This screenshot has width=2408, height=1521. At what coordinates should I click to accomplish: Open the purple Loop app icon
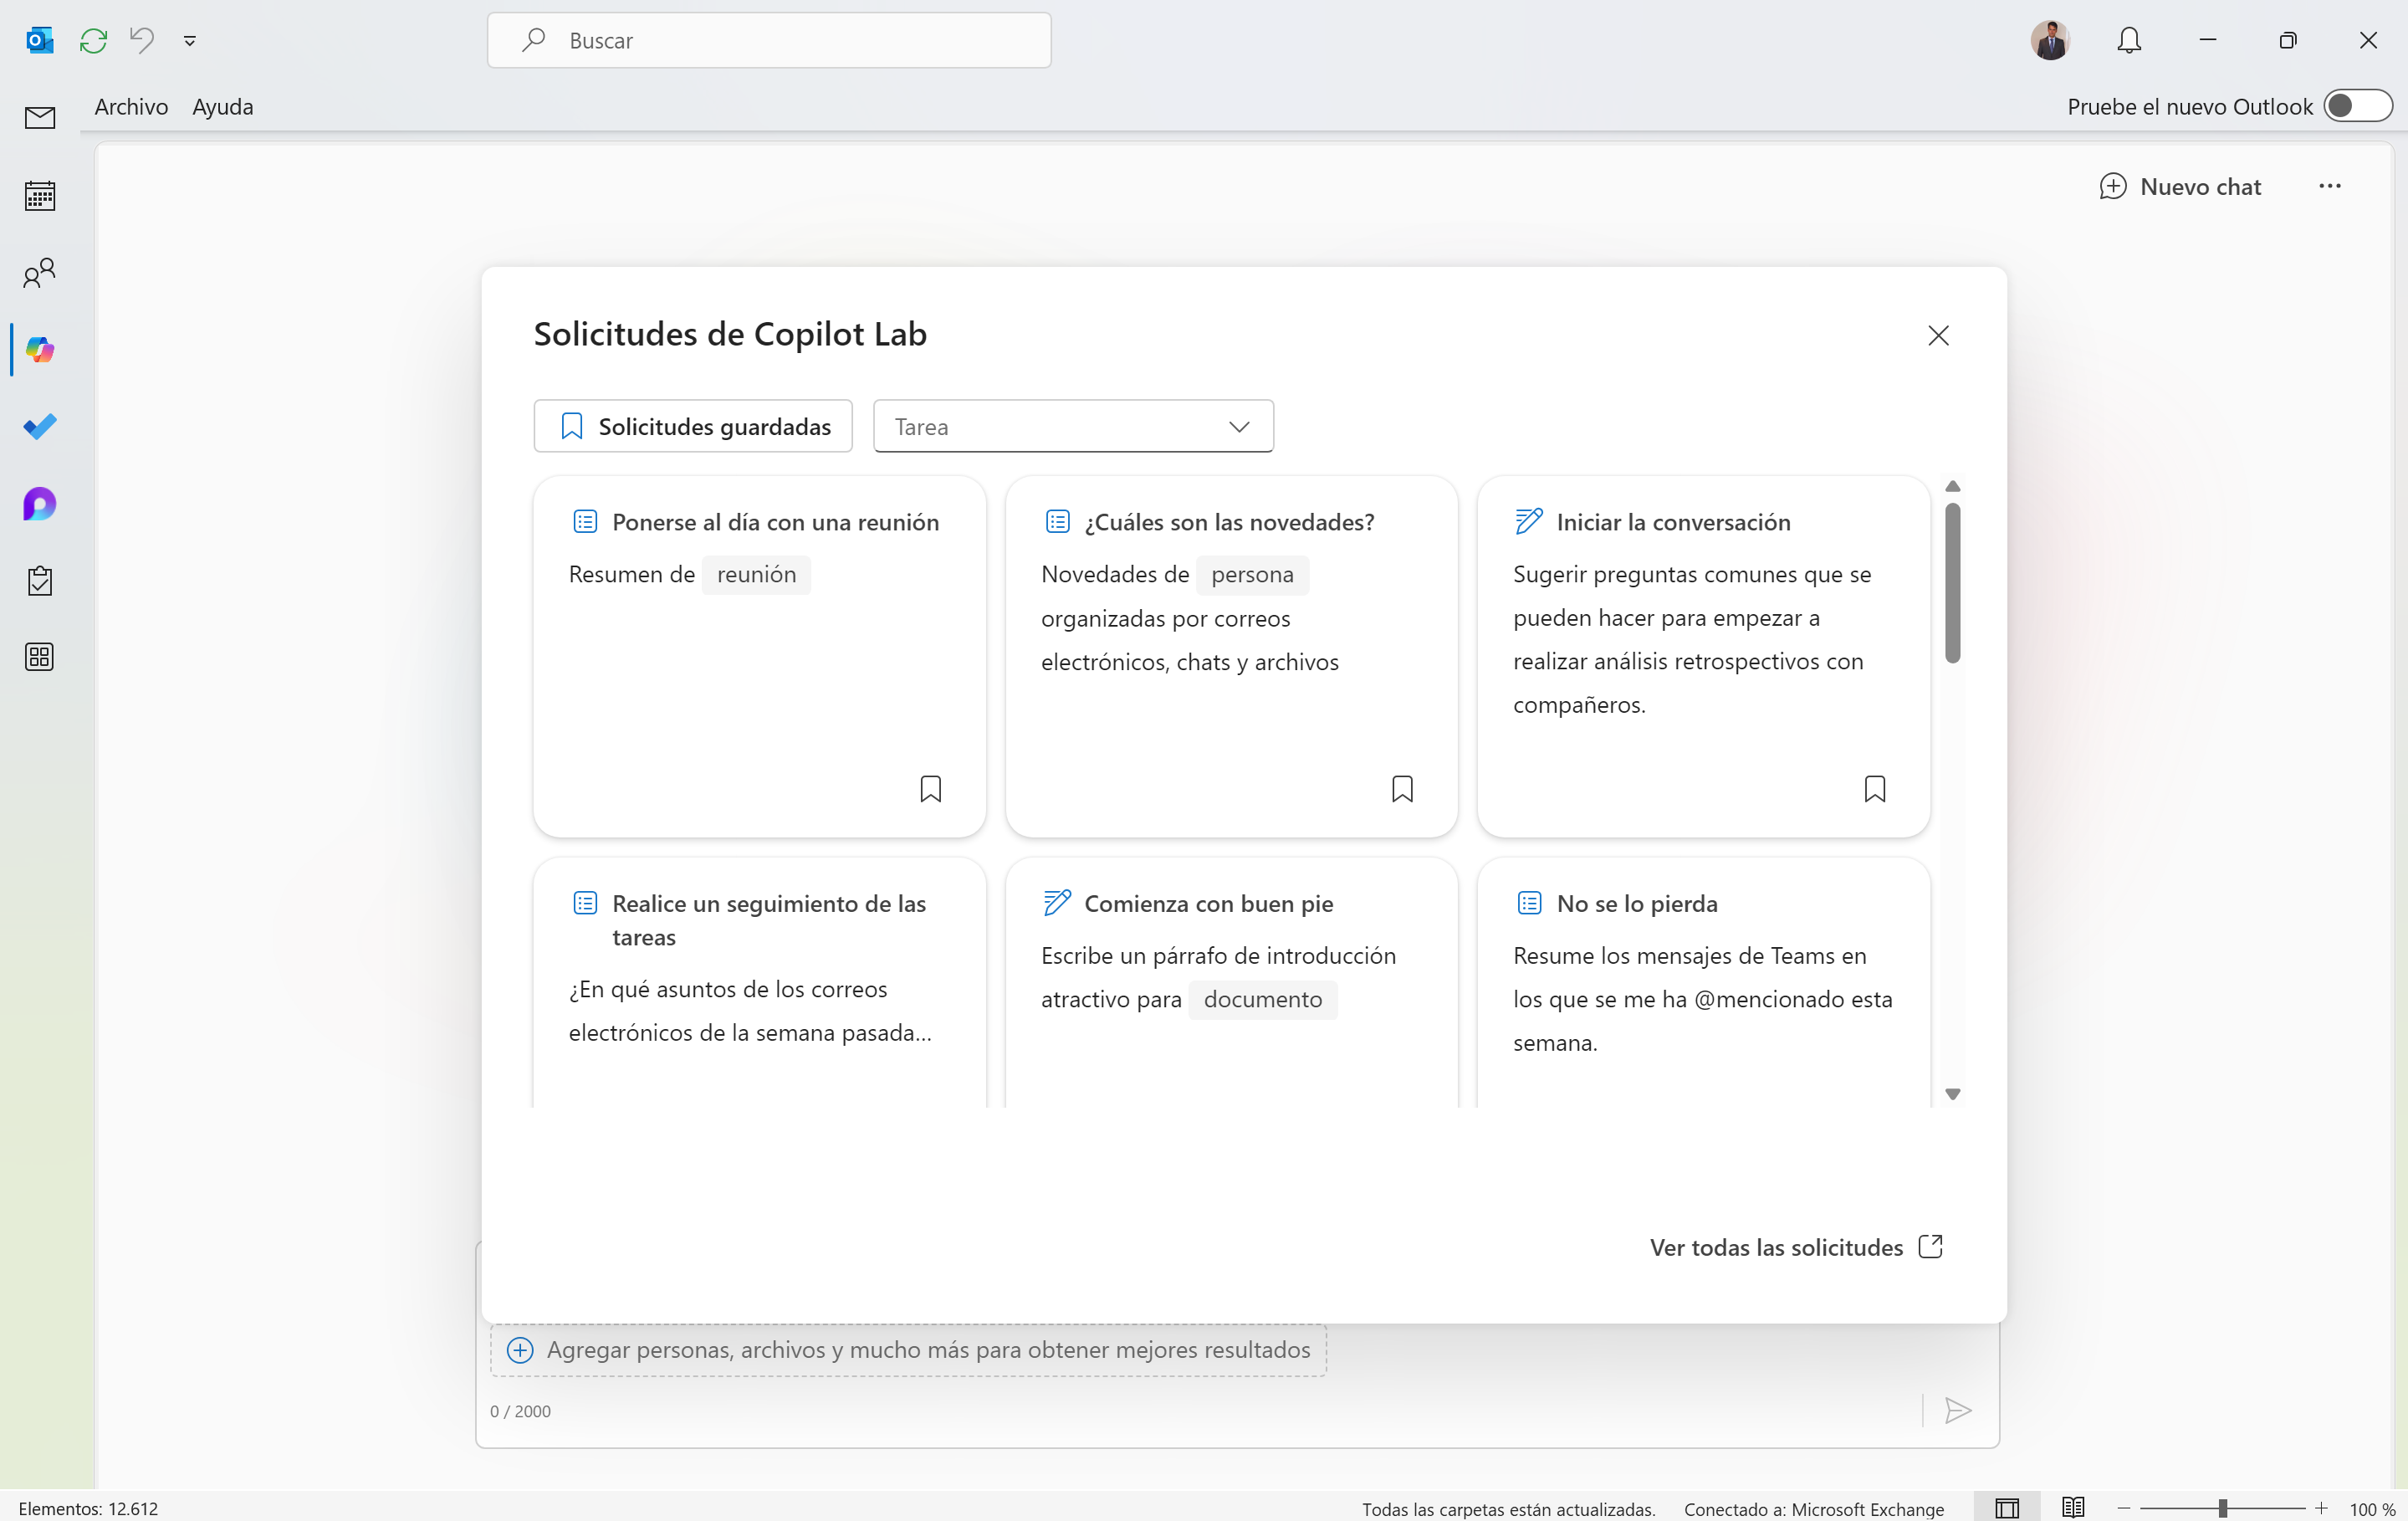[40, 504]
